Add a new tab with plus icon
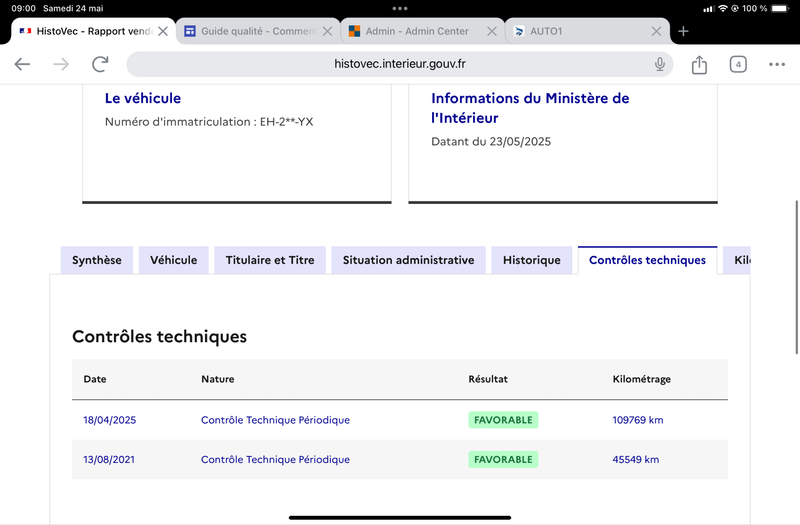This screenshot has width=800, height=525. [684, 31]
